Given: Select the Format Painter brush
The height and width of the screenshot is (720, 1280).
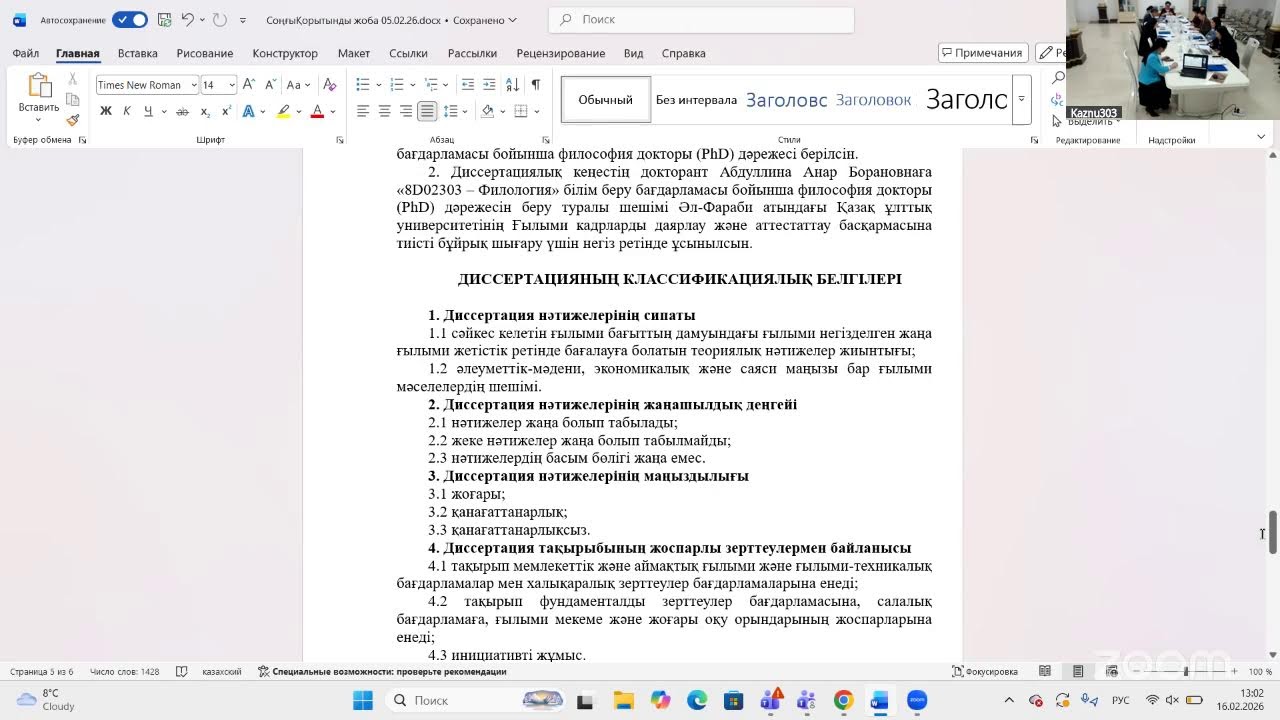Looking at the screenshot, I should coord(73,120).
